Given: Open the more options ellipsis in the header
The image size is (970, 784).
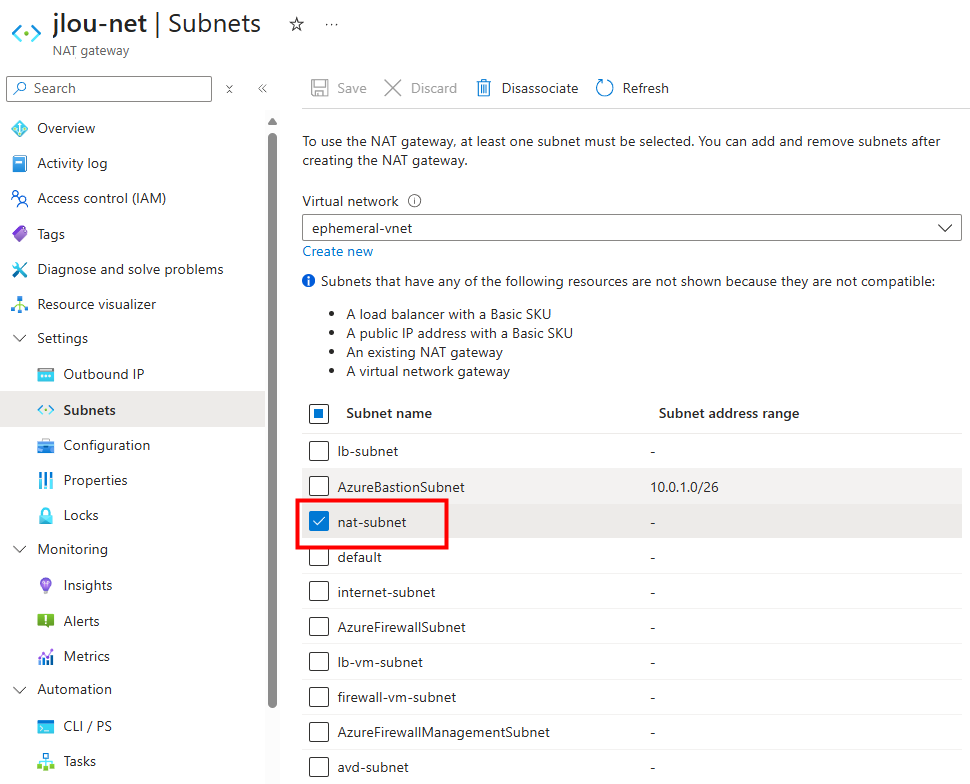Looking at the screenshot, I should tap(332, 24).
